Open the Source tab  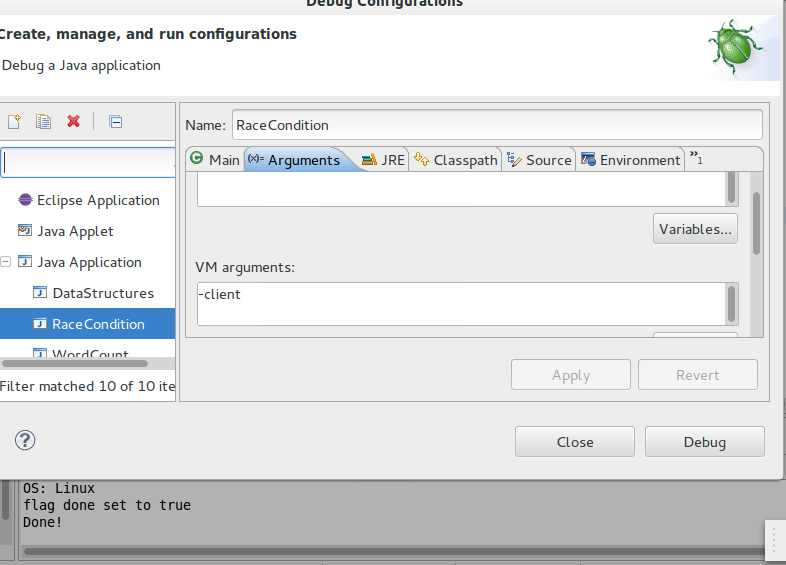click(539, 160)
